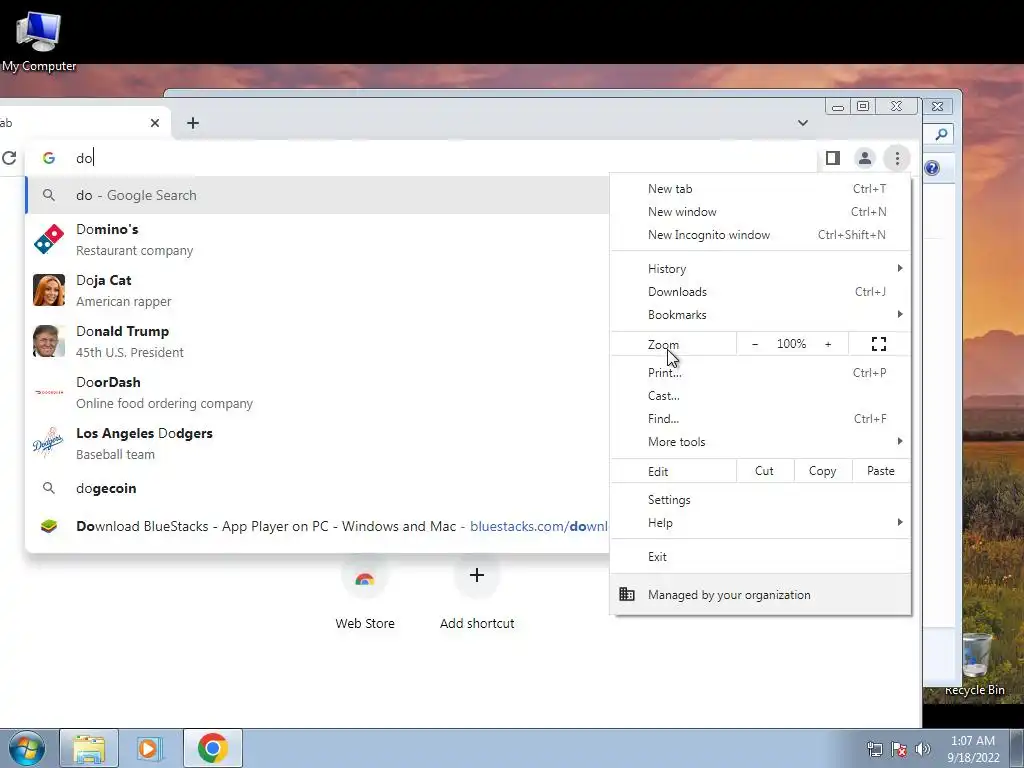Choose Find... from the menu
This screenshot has width=1024, height=768.
click(x=760, y=418)
